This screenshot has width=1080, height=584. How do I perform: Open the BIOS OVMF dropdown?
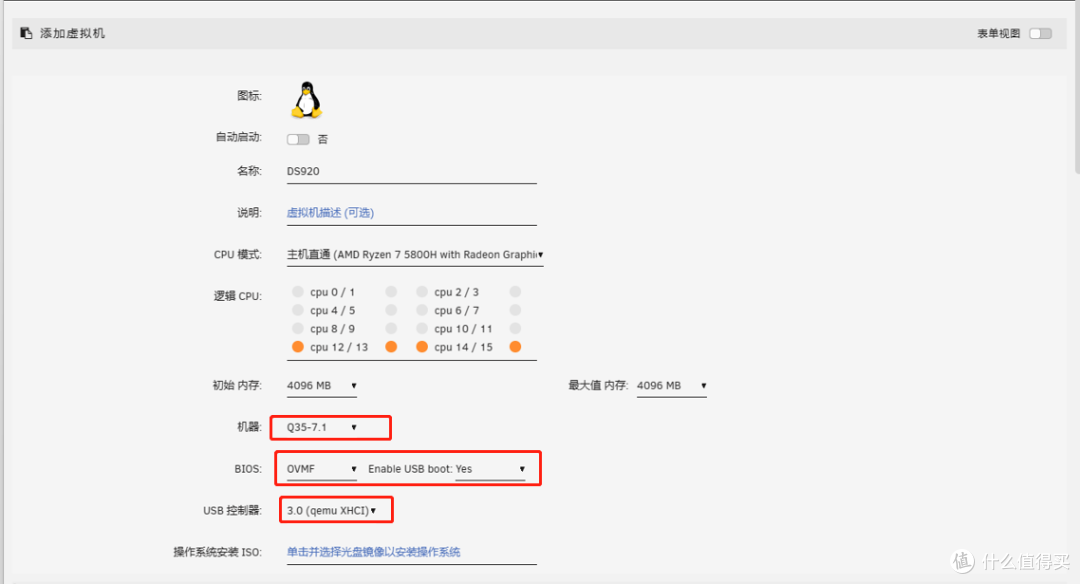coord(322,469)
